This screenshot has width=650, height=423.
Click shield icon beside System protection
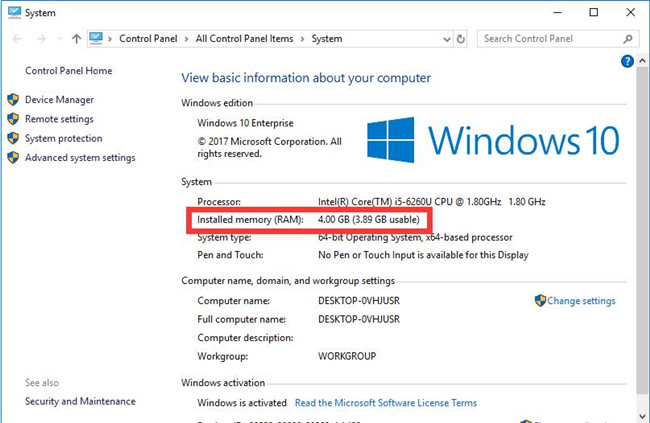coord(13,138)
